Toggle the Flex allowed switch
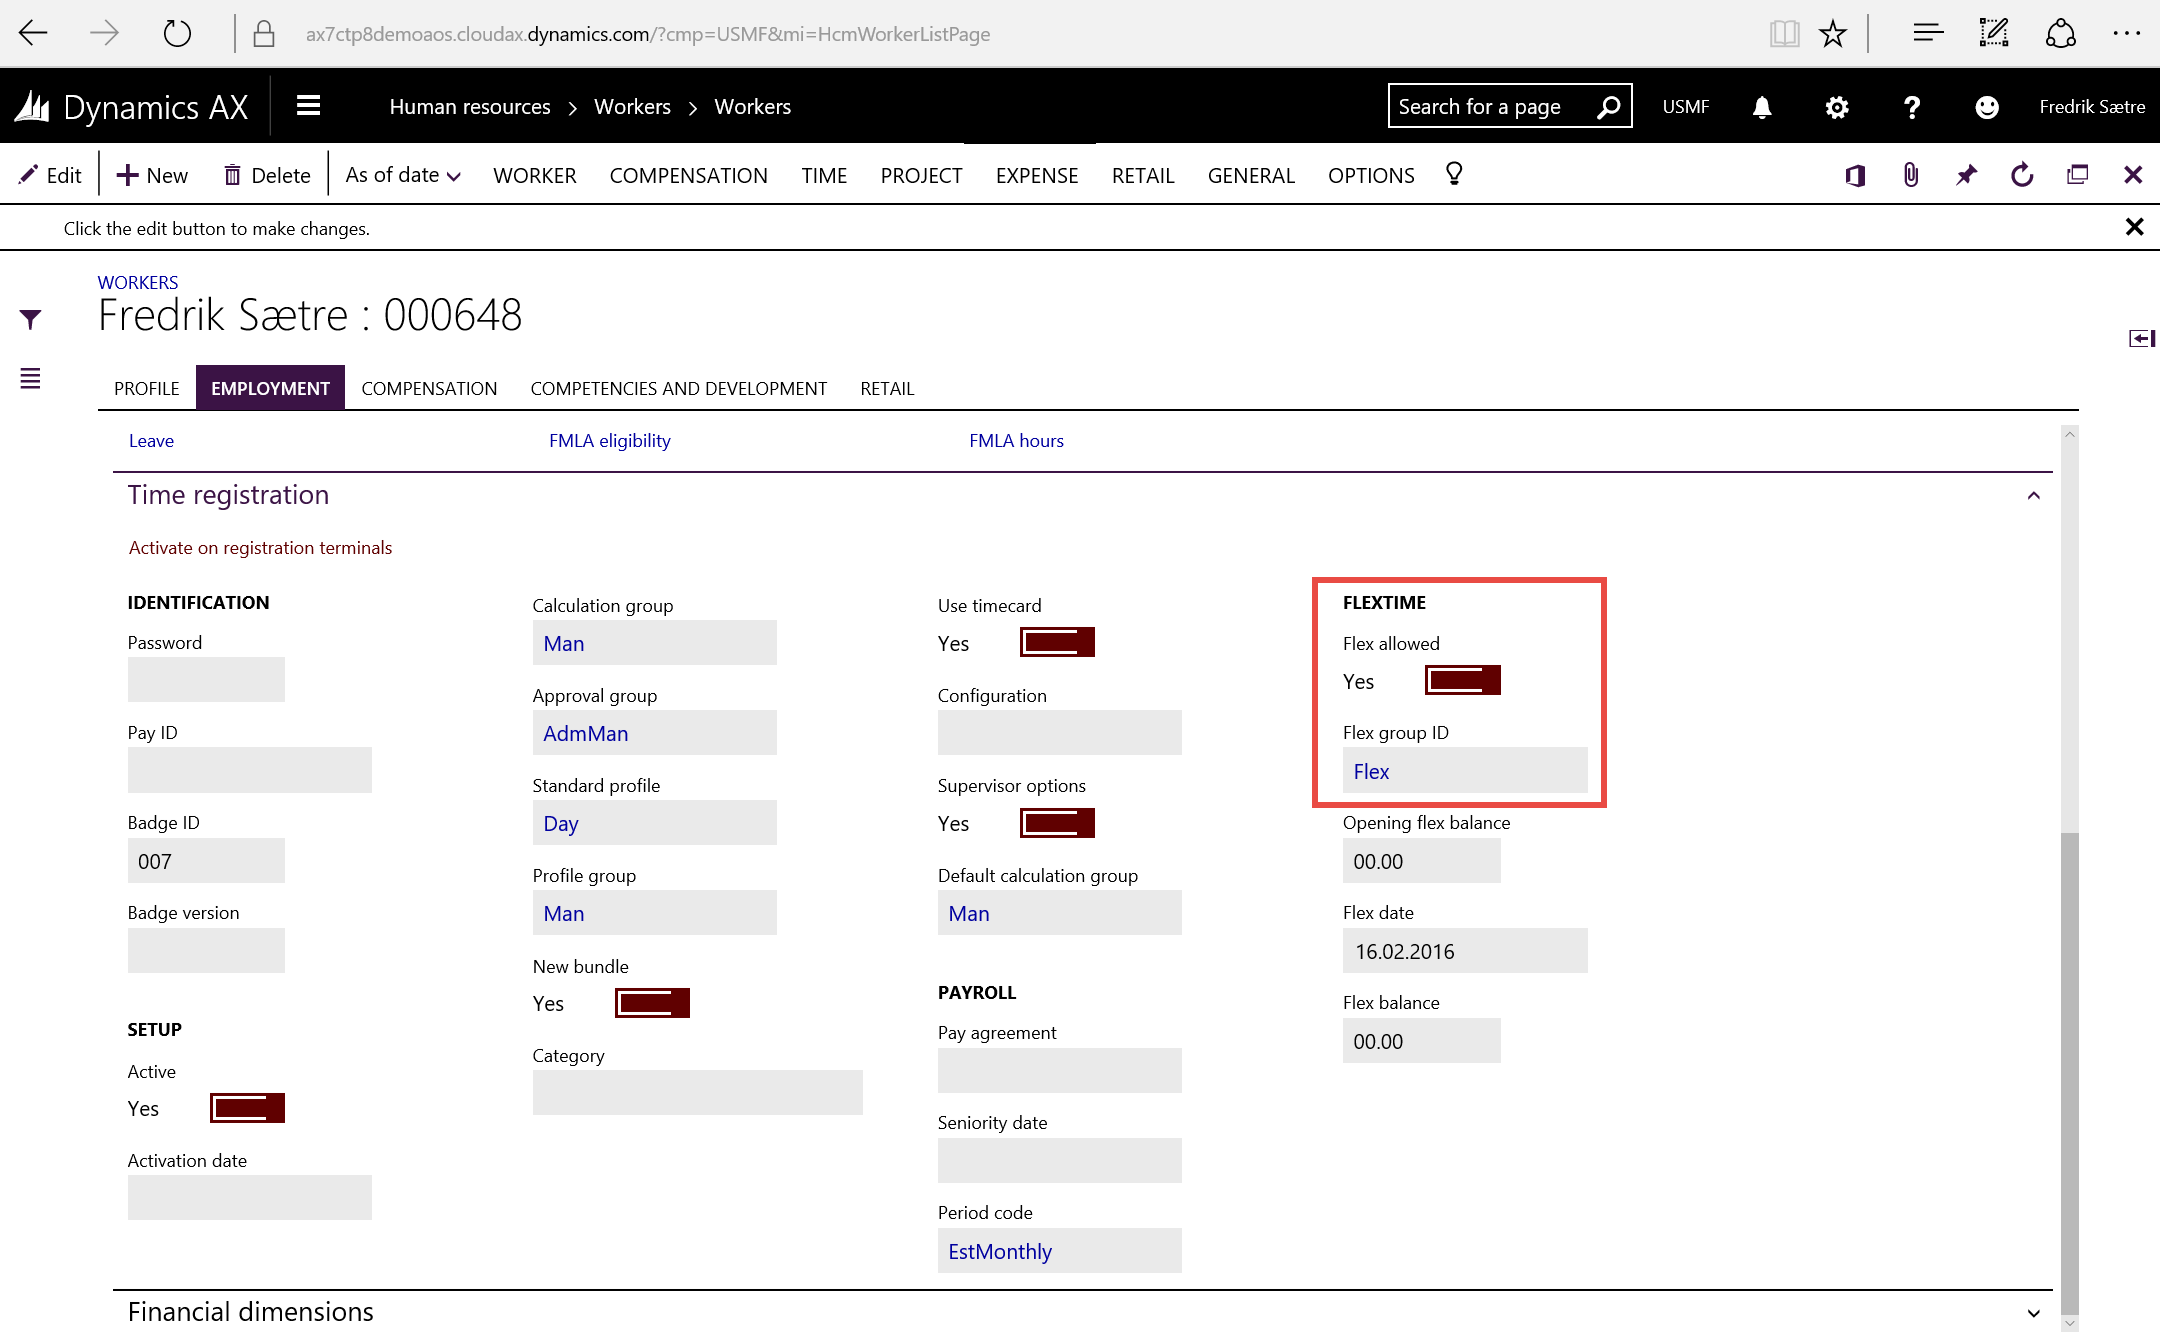 (1462, 681)
